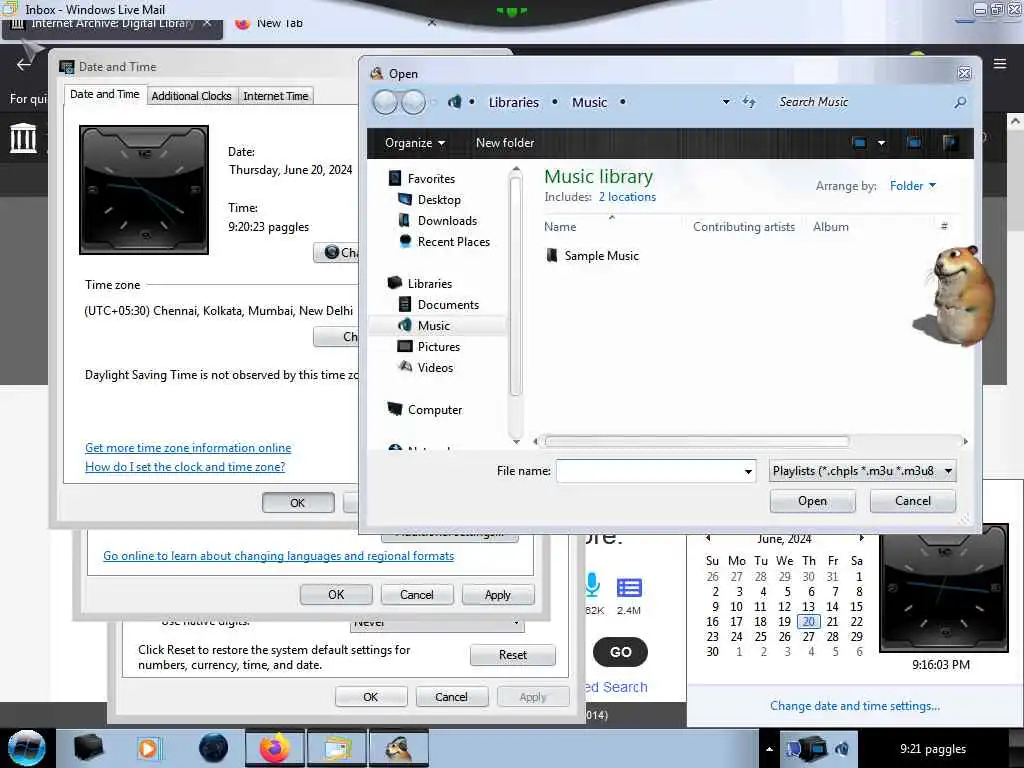The height and width of the screenshot is (768, 1024).
Task: Open the 2 locations link
Action: (627, 197)
